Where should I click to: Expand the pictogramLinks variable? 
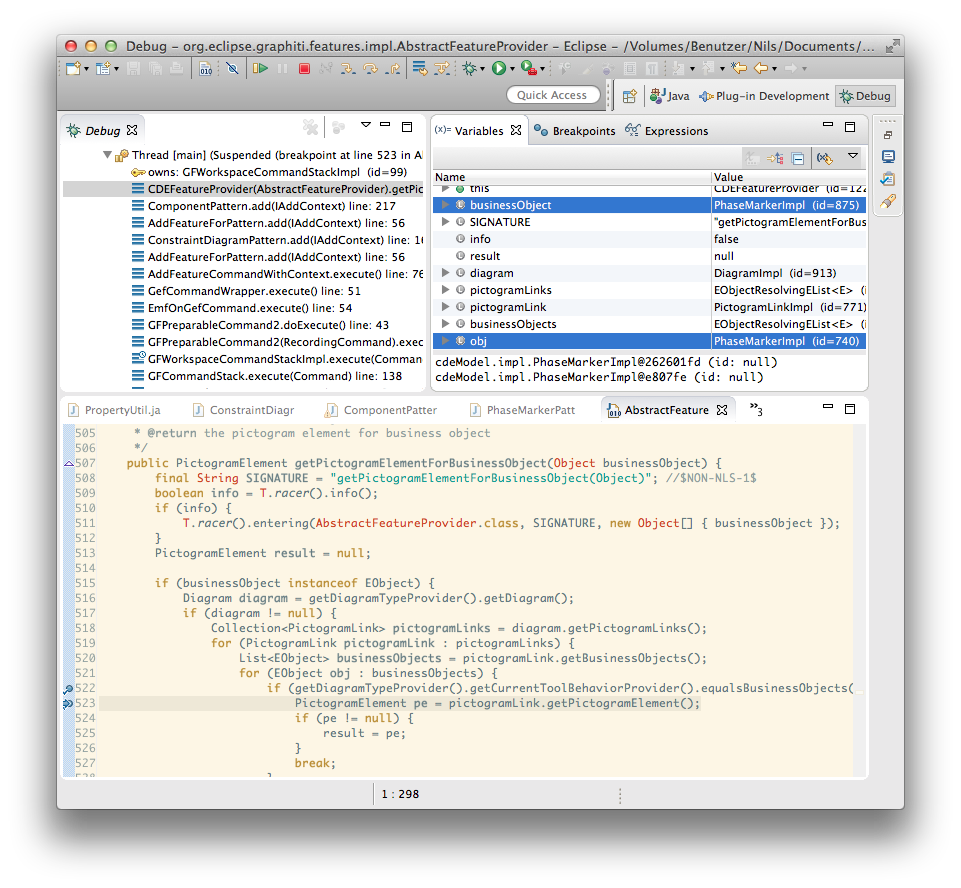pyautogui.click(x=446, y=290)
